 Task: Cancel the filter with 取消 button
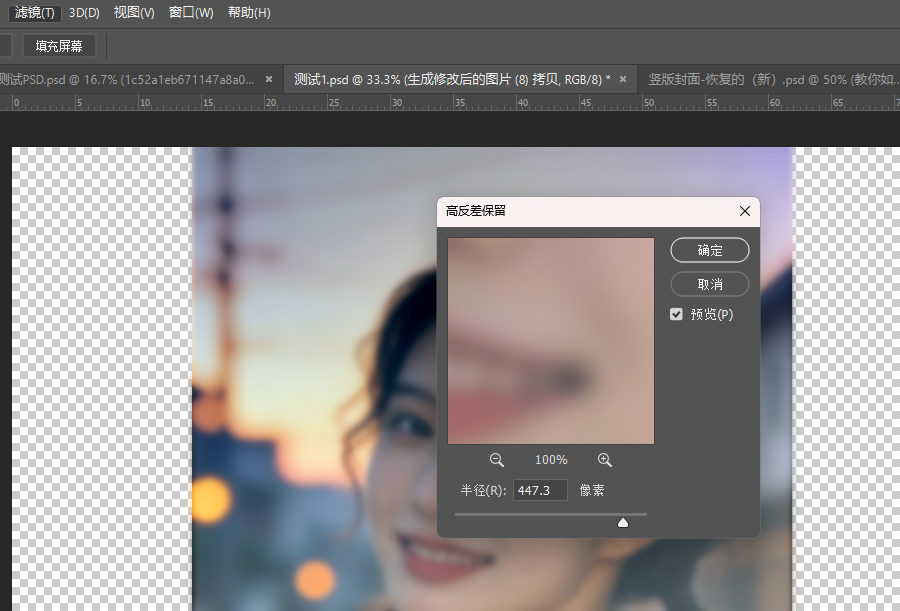coord(709,284)
